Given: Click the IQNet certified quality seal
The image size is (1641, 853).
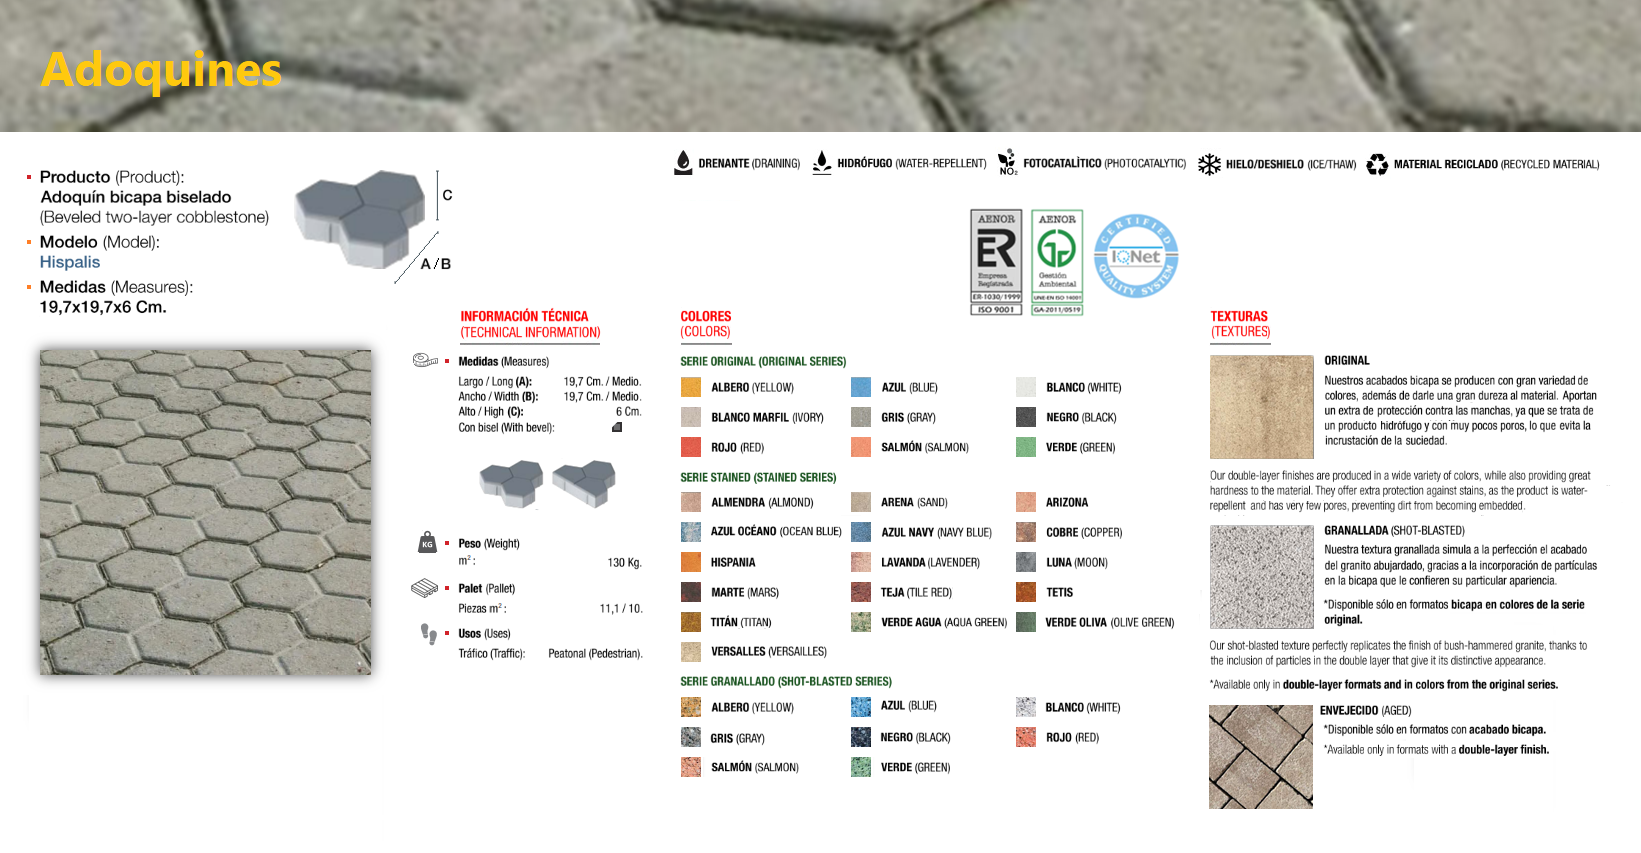Looking at the screenshot, I should pyautogui.click(x=1136, y=257).
